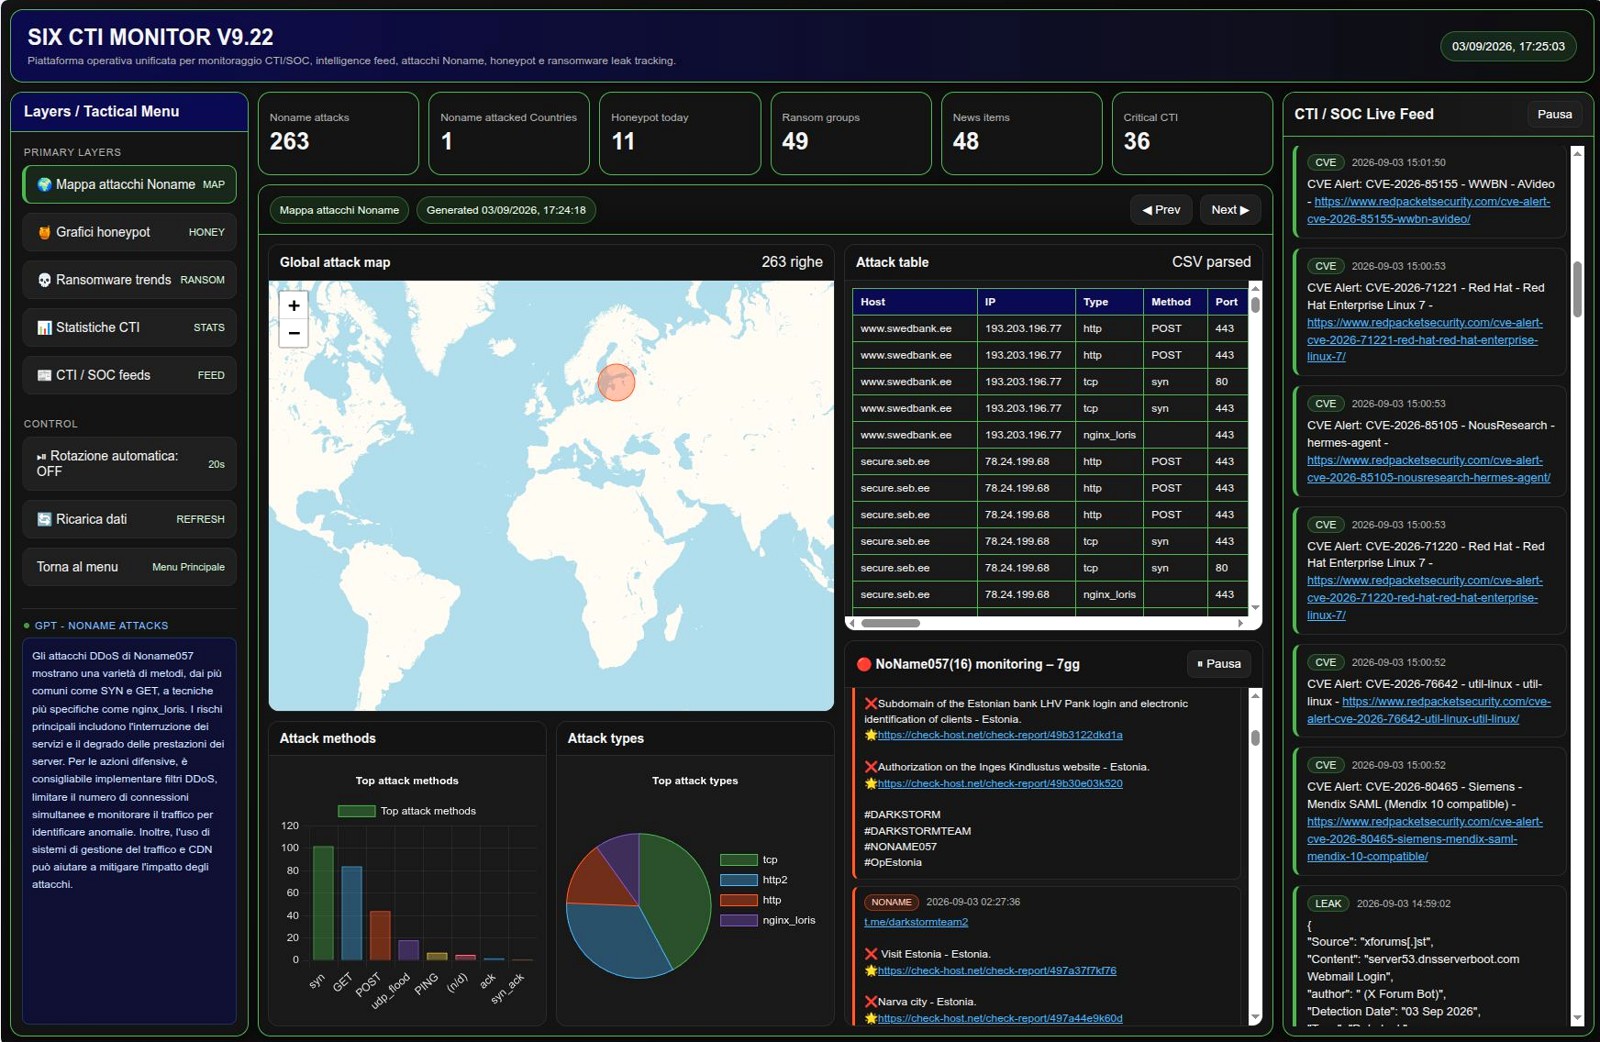Screen dimensions: 1600x1042
Task: Open the CVE-2026-85155 wwbn-avideo link
Action: (1430, 210)
